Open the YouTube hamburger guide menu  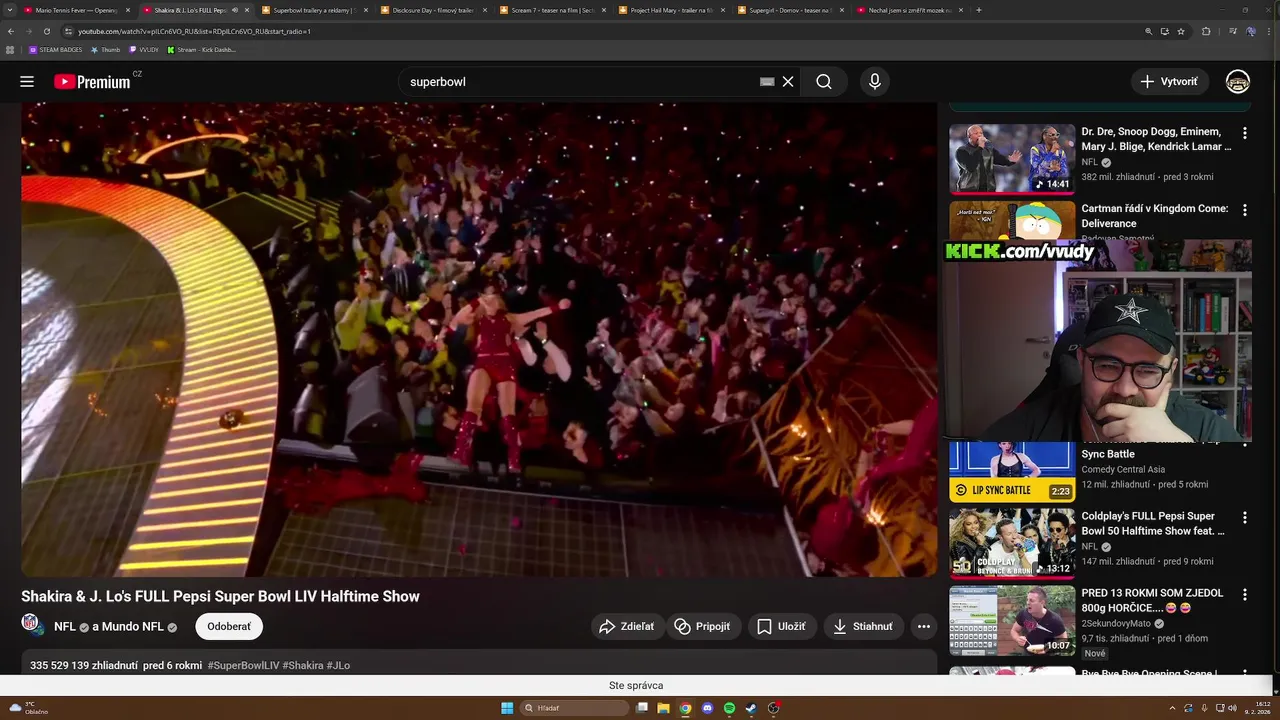tap(27, 82)
